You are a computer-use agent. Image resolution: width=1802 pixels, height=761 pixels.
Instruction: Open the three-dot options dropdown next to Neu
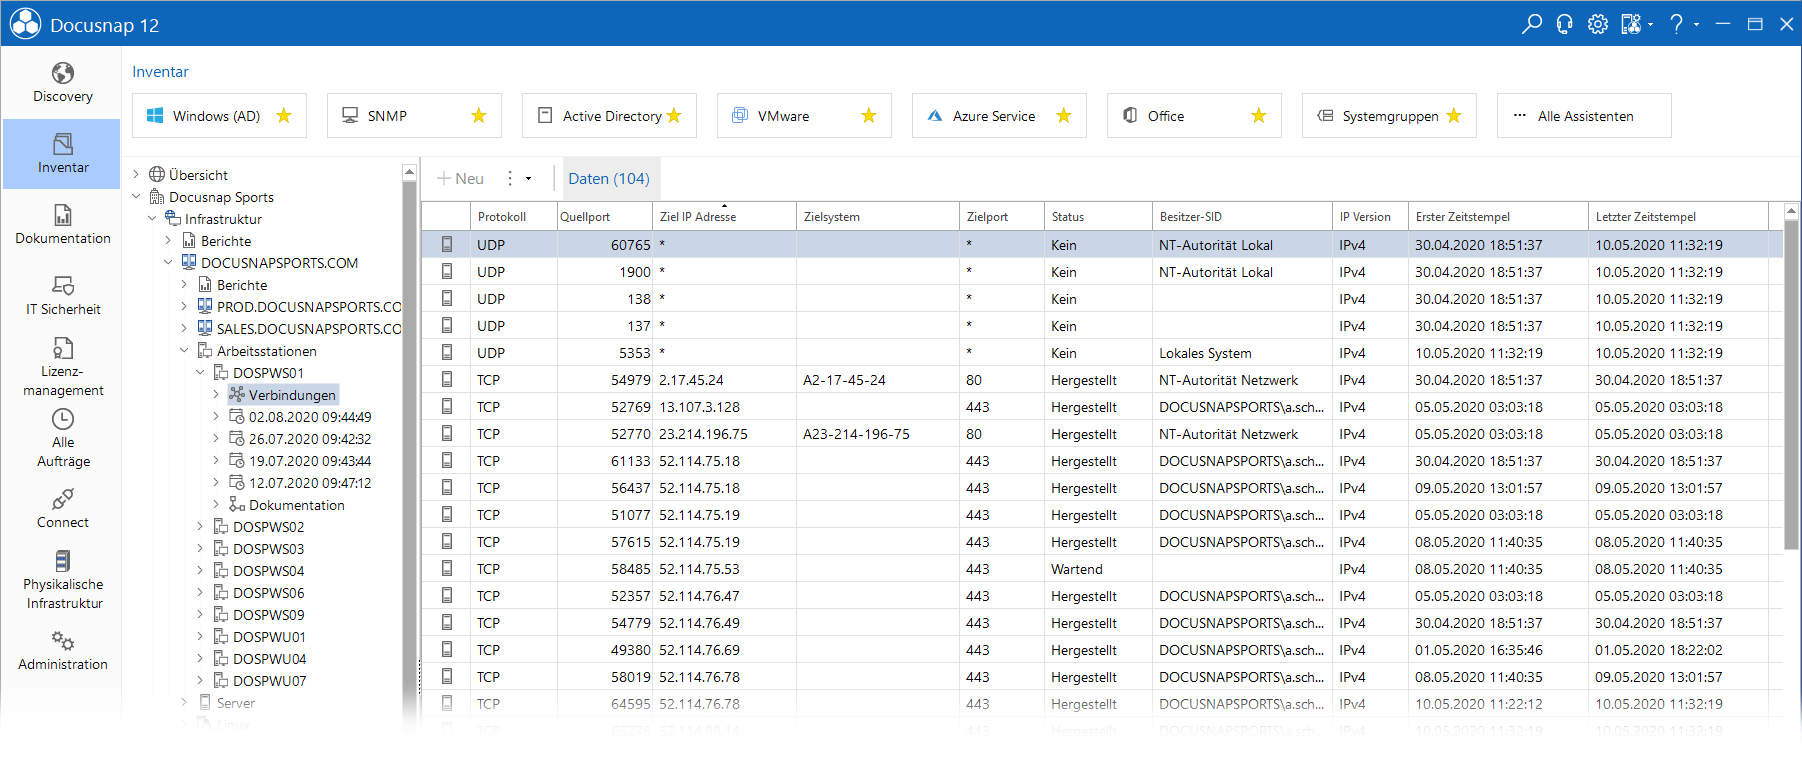(x=518, y=179)
